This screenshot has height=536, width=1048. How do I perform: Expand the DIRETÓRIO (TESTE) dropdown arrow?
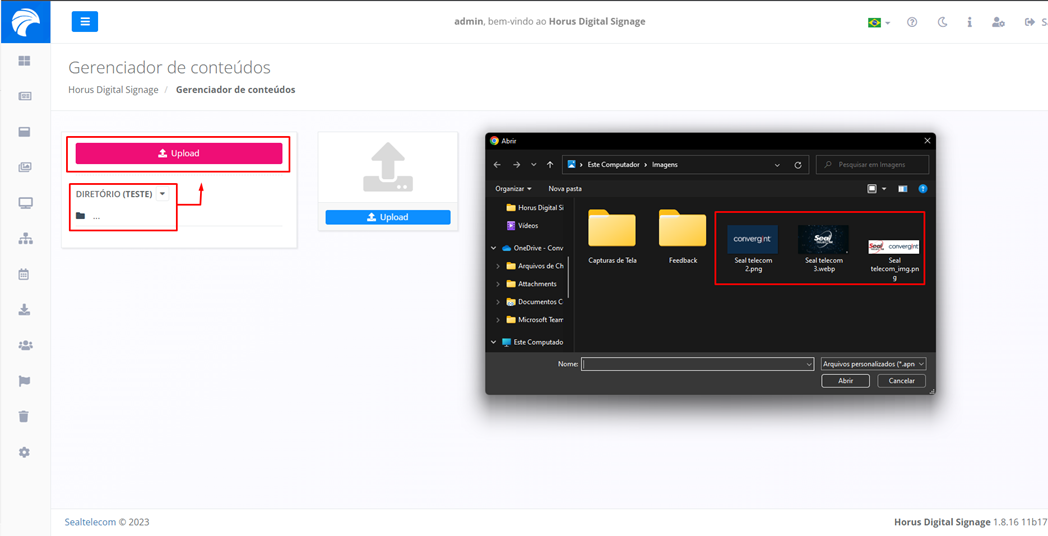tap(162, 194)
